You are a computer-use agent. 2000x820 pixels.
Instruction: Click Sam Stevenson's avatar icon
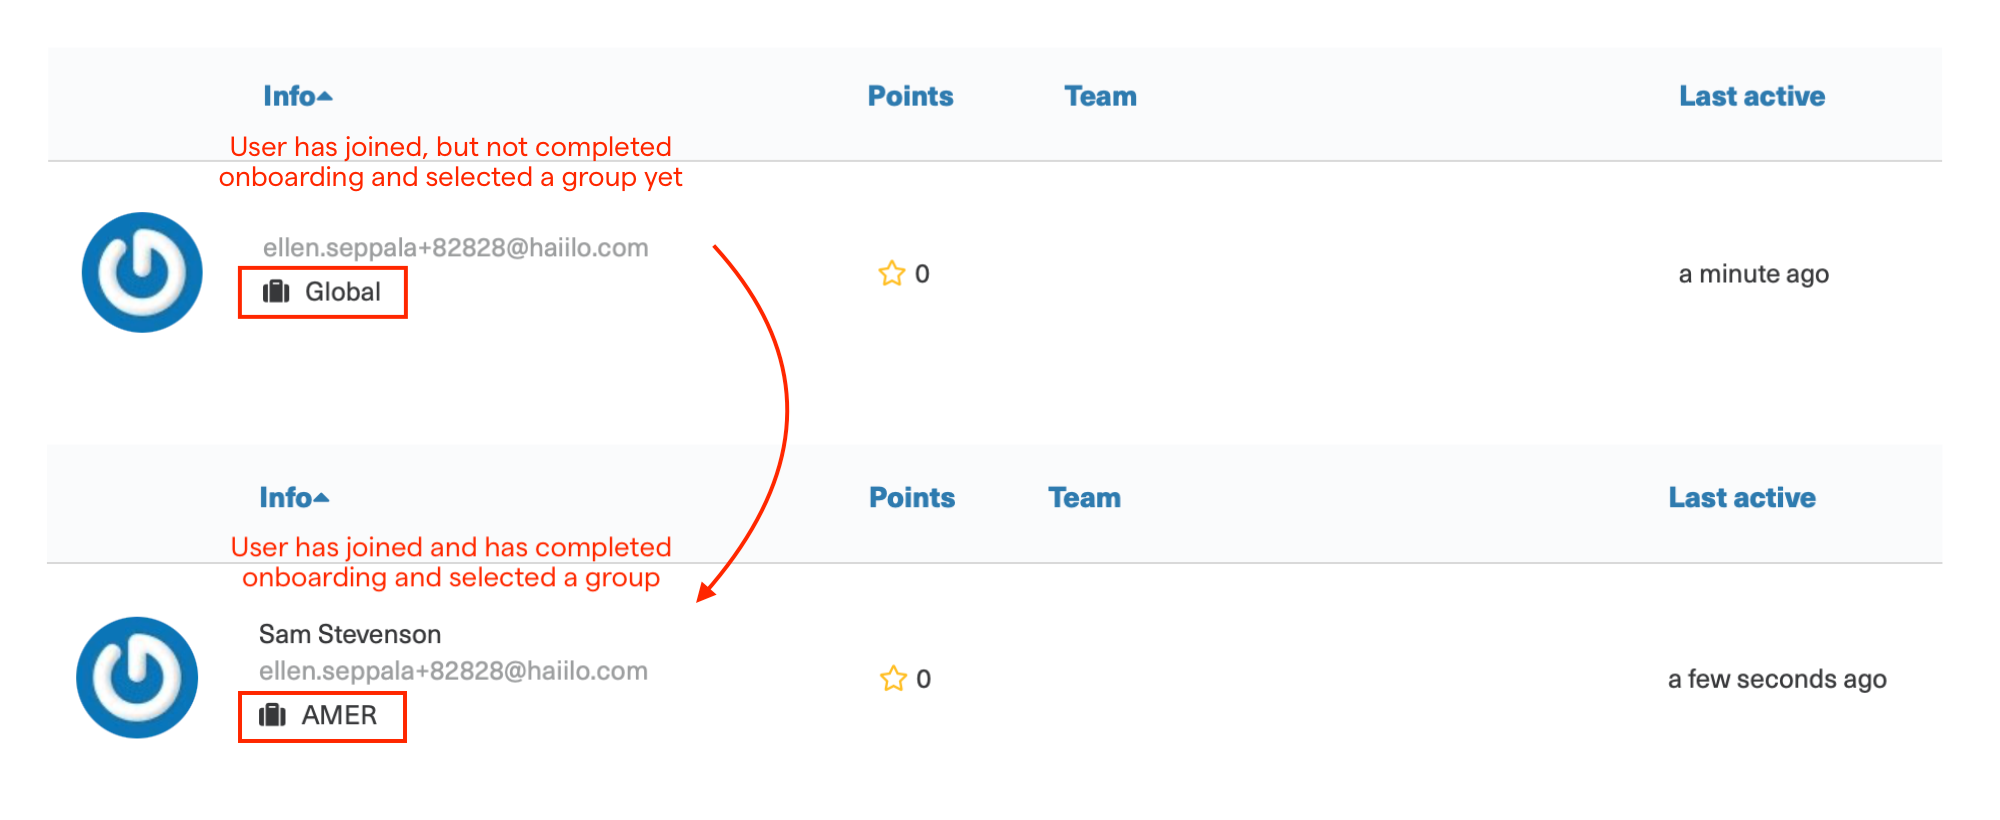pyautogui.click(x=137, y=677)
